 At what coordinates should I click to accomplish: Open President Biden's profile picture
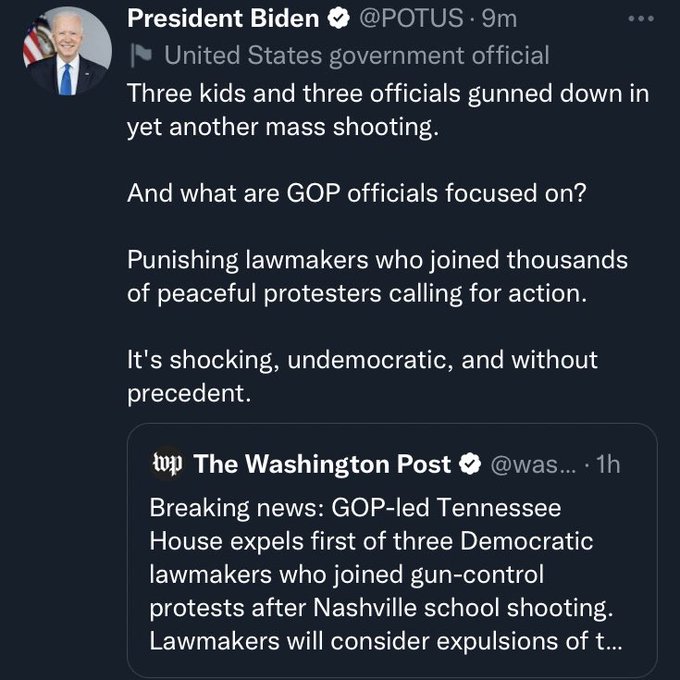[x=65, y=54]
